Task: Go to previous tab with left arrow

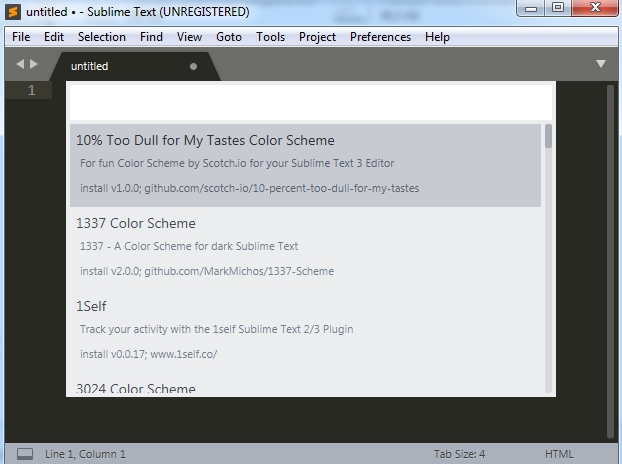Action: click(x=20, y=64)
